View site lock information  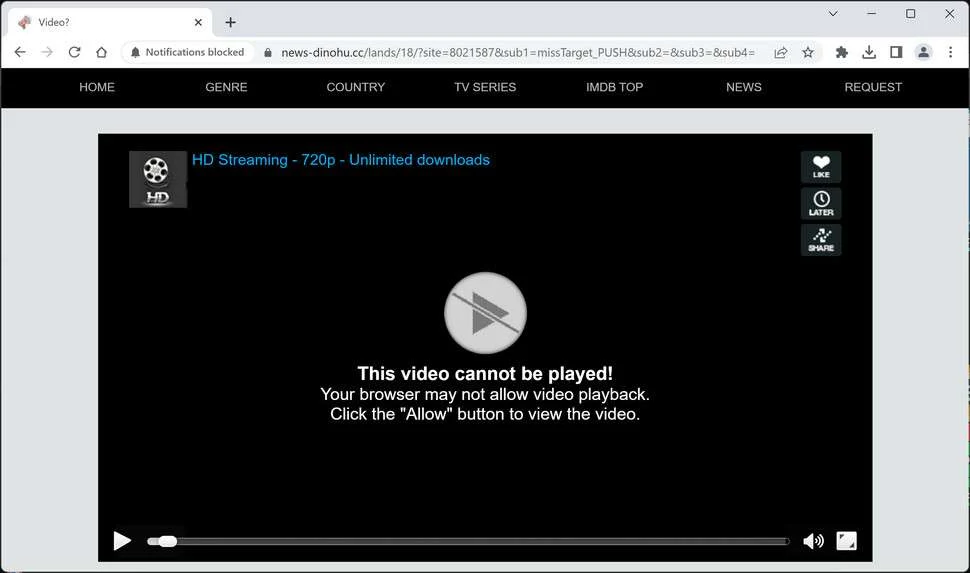[268, 53]
